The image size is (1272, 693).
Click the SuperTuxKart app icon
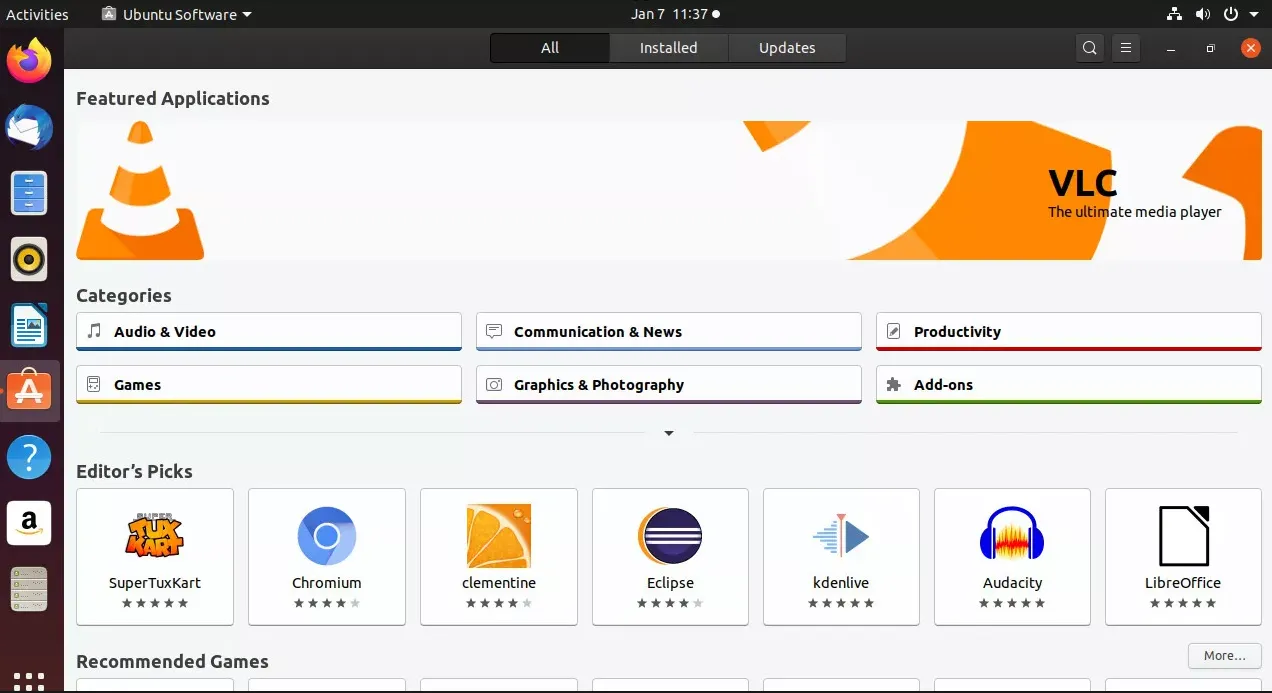tap(155, 535)
